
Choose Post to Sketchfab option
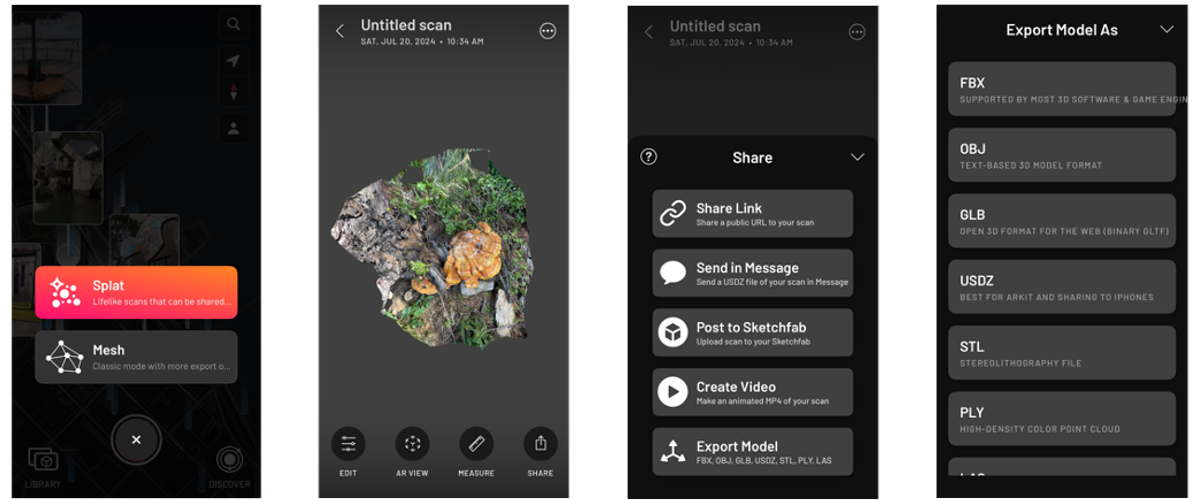coord(753,333)
